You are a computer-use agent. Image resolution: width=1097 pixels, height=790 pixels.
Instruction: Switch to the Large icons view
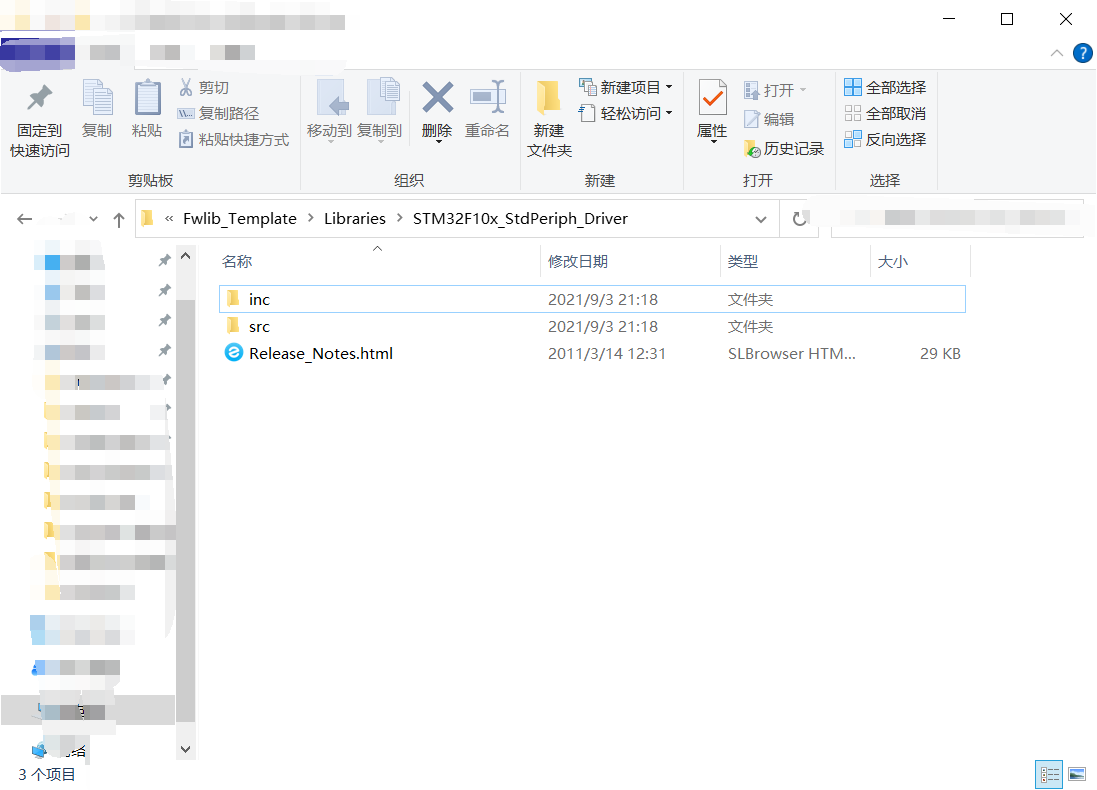(x=1077, y=774)
